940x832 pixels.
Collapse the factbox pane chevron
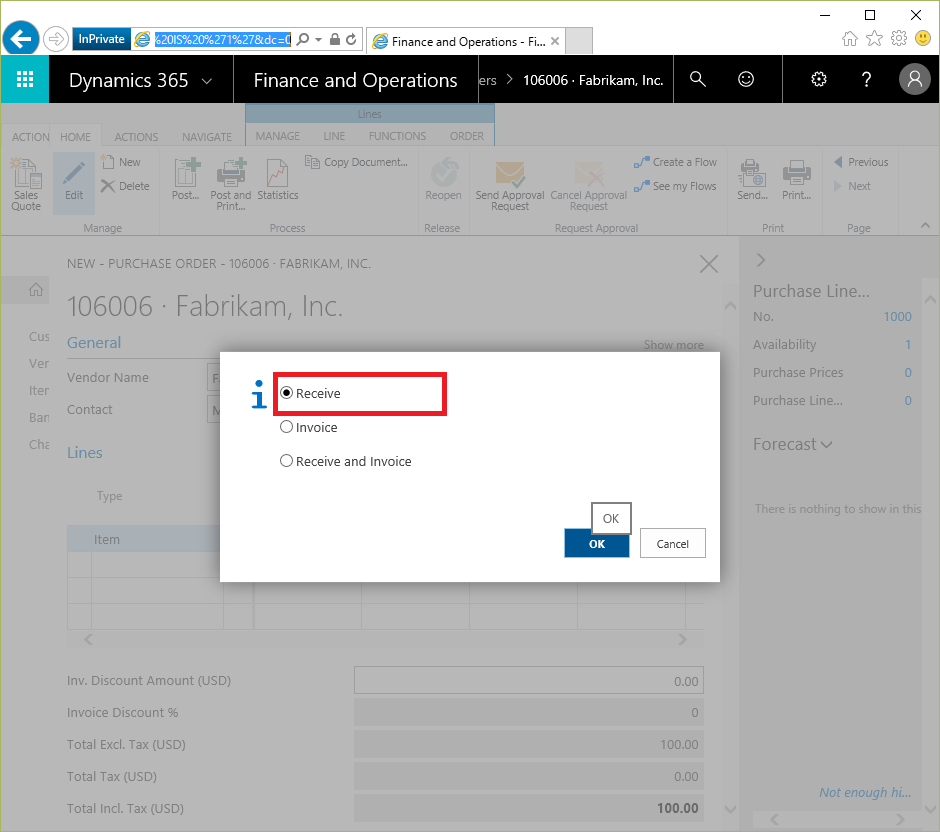click(x=761, y=260)
